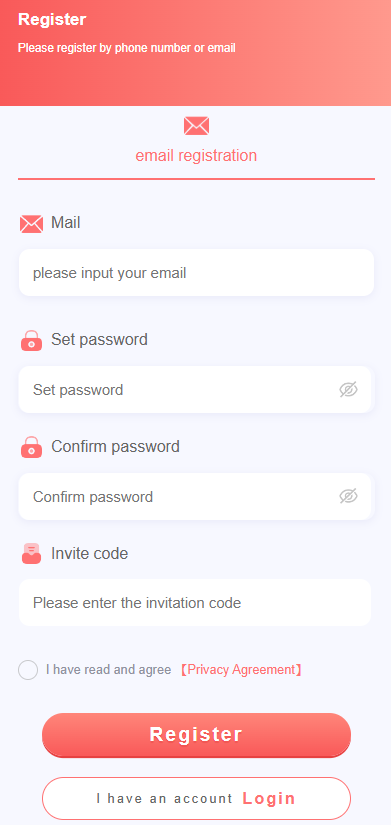The image size is (391, 825).
Task: Show password in Set password field
Action: 348,389
